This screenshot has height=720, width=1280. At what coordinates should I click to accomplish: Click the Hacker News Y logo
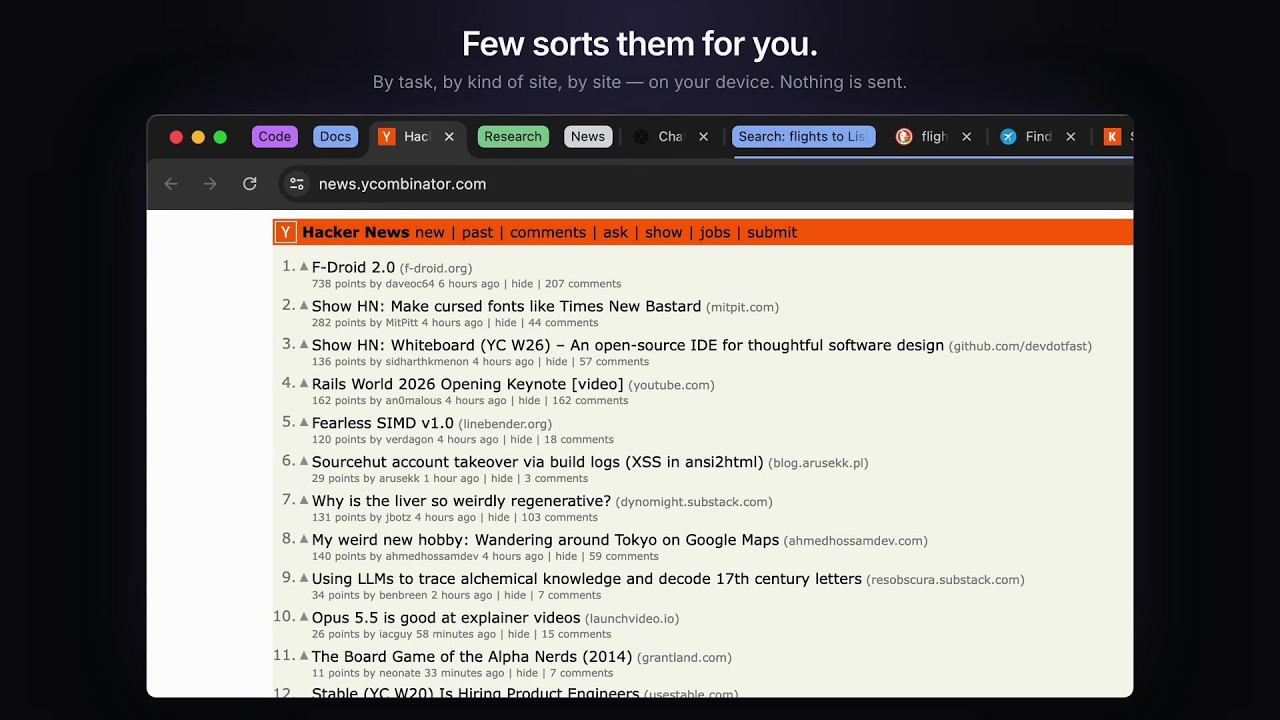click(x=286, y=233)
